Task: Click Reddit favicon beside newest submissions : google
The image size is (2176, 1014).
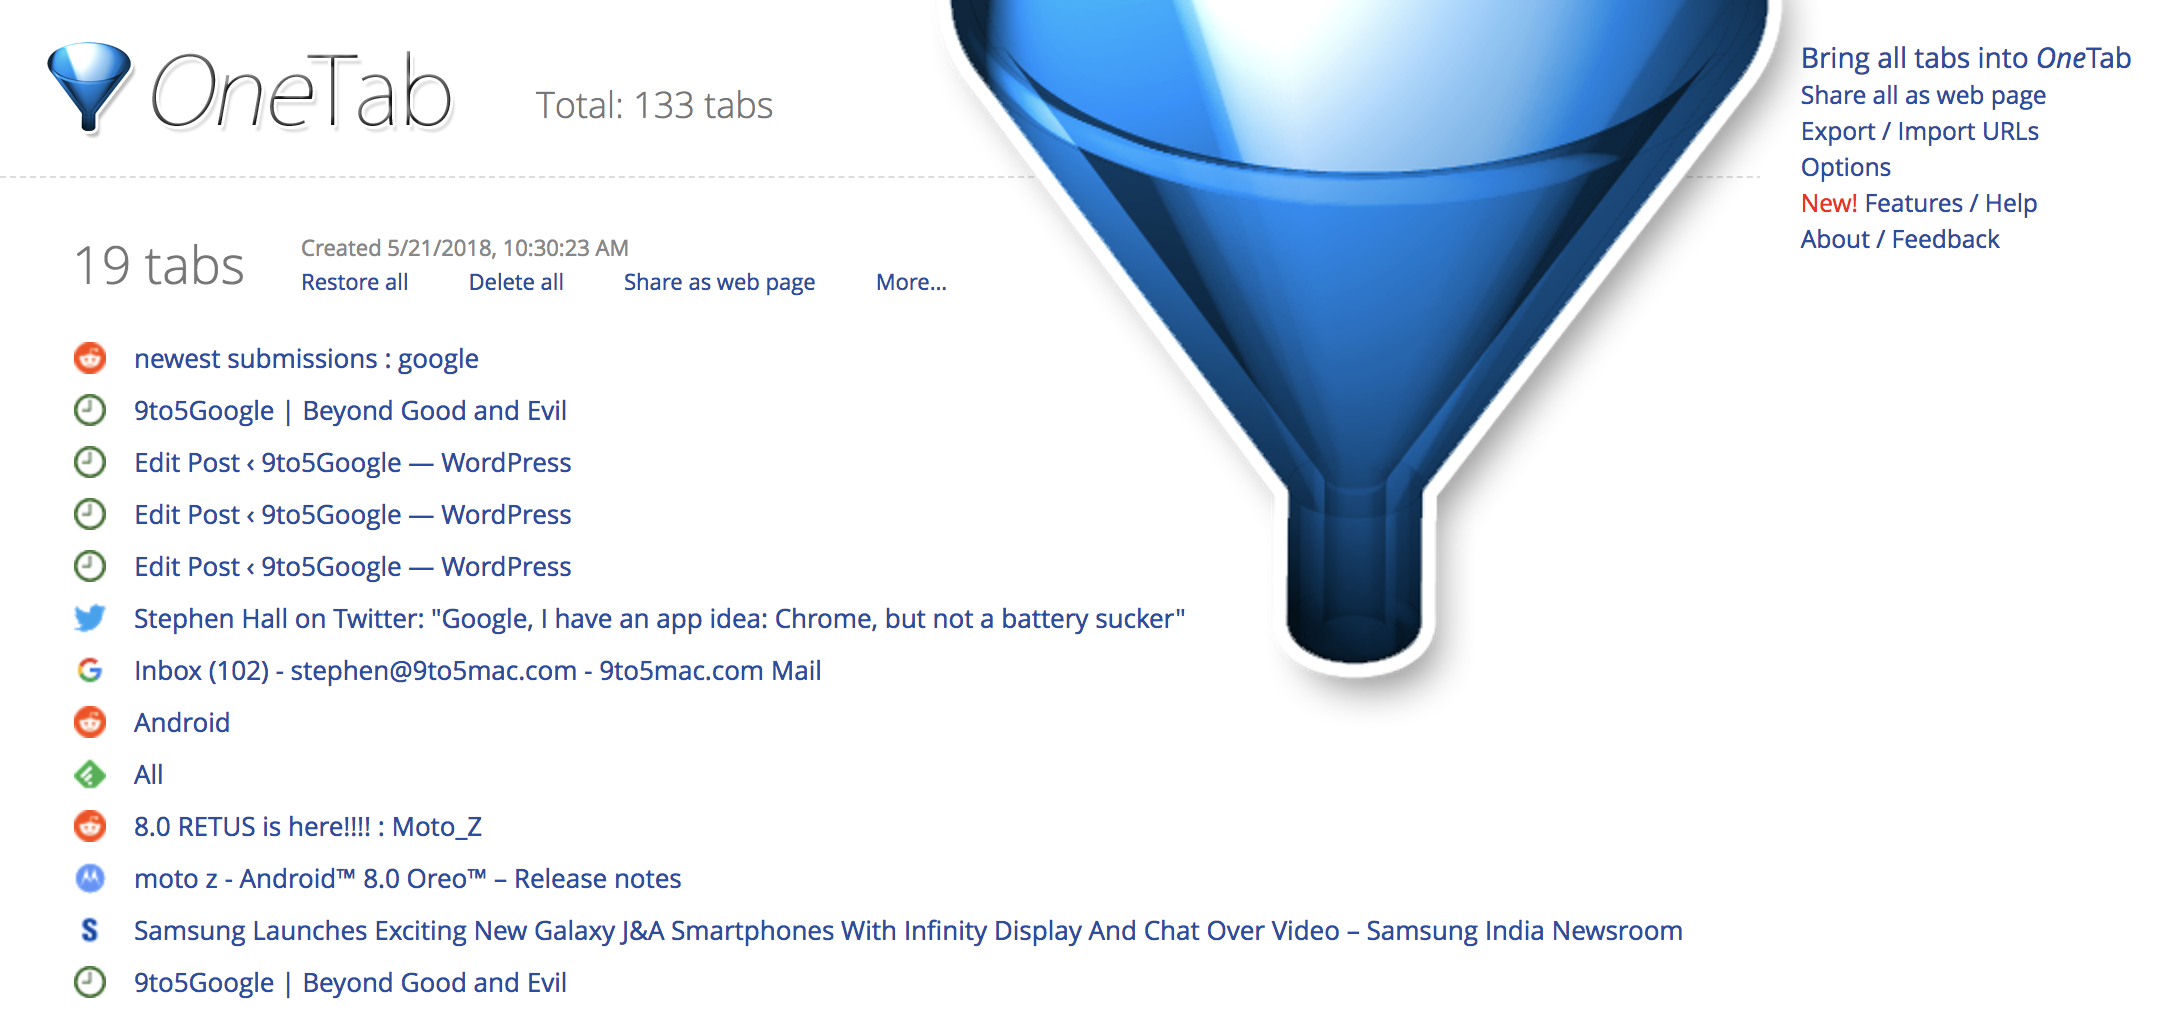Action: point(90,358)
